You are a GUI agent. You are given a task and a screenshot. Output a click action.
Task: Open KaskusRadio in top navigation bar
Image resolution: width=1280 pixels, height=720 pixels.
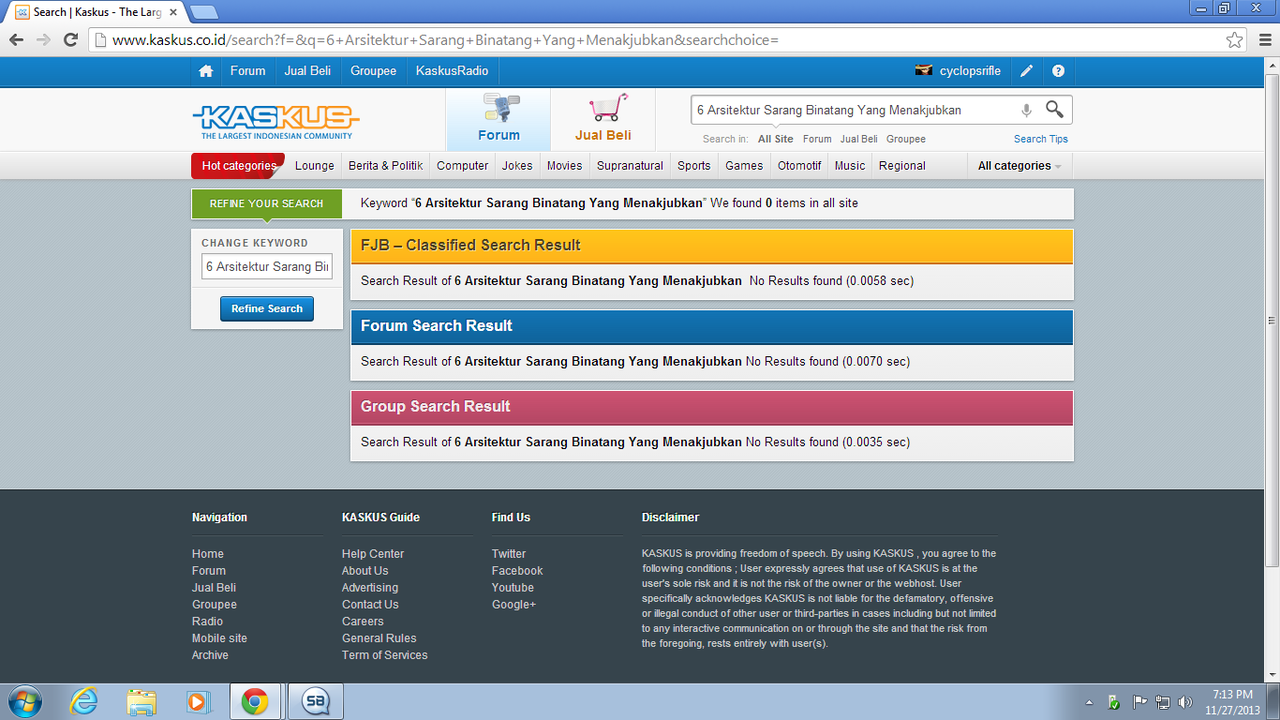(452, 71)
